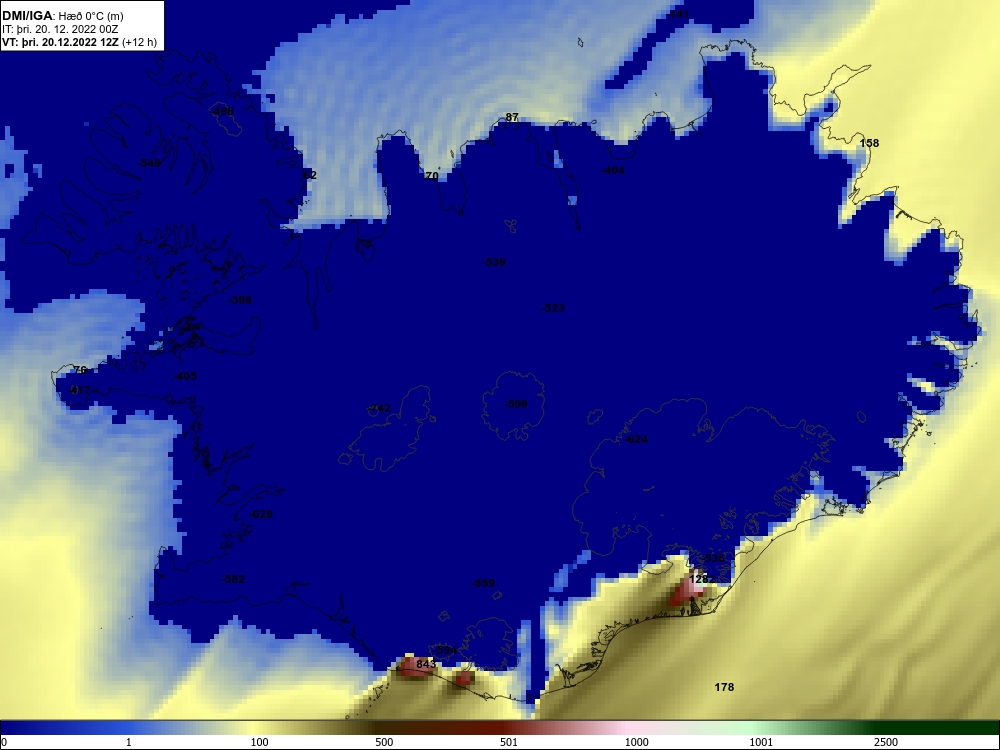Screen dimensions: 1000x750
Task: Click the '178' value over the southern sea
Action: coord(724,687)
